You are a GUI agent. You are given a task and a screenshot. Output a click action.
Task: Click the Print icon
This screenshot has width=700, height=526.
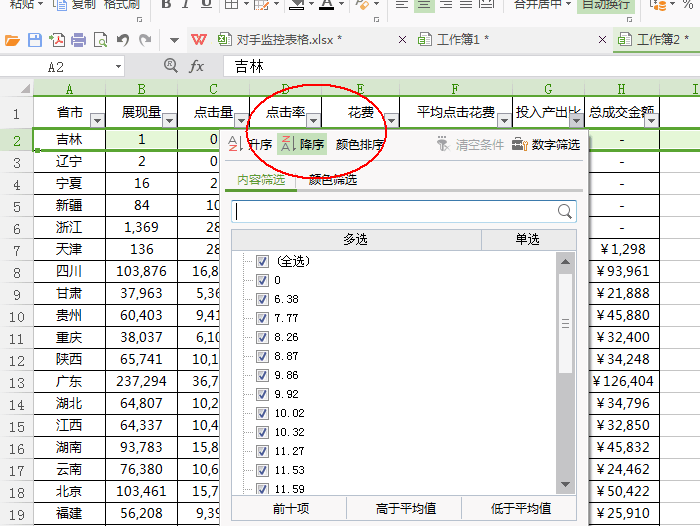pyautogui.click(x=79, y=40)
